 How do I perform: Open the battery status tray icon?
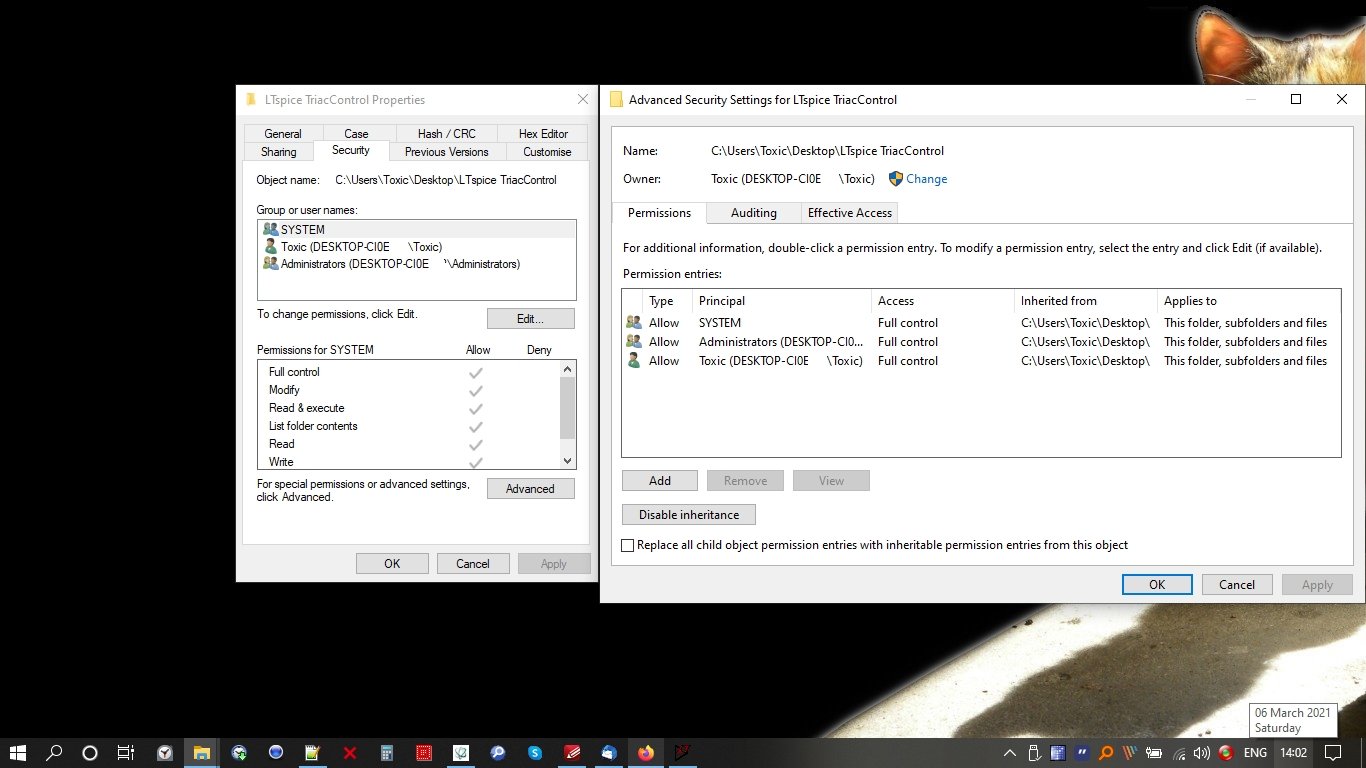pos(1154,752)
